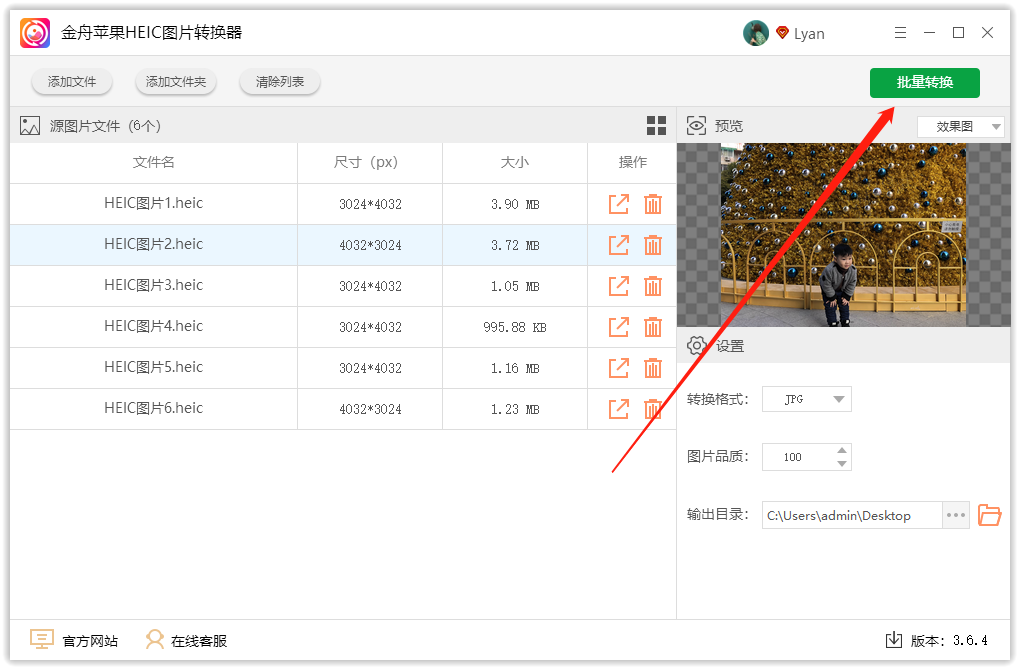Click the 文件名 column header
1020x670 pixels.
[x=154, y=163]
